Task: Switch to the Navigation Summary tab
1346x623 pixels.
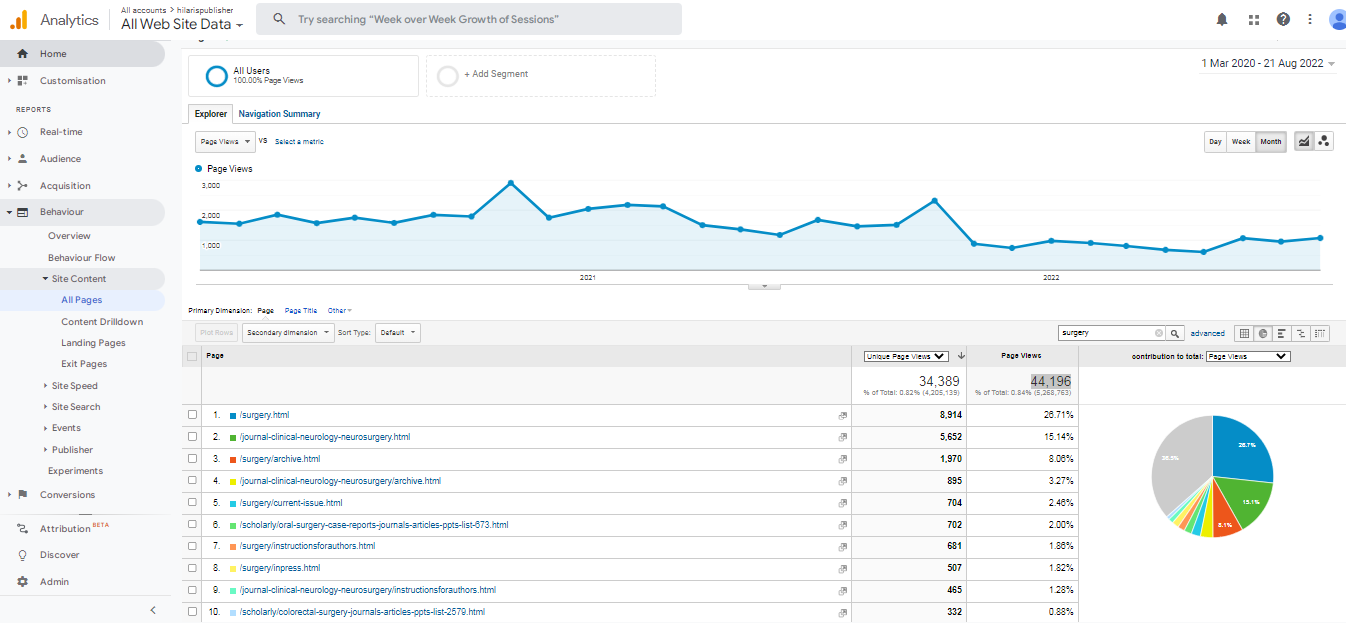Action: click(x=279, y=114)
